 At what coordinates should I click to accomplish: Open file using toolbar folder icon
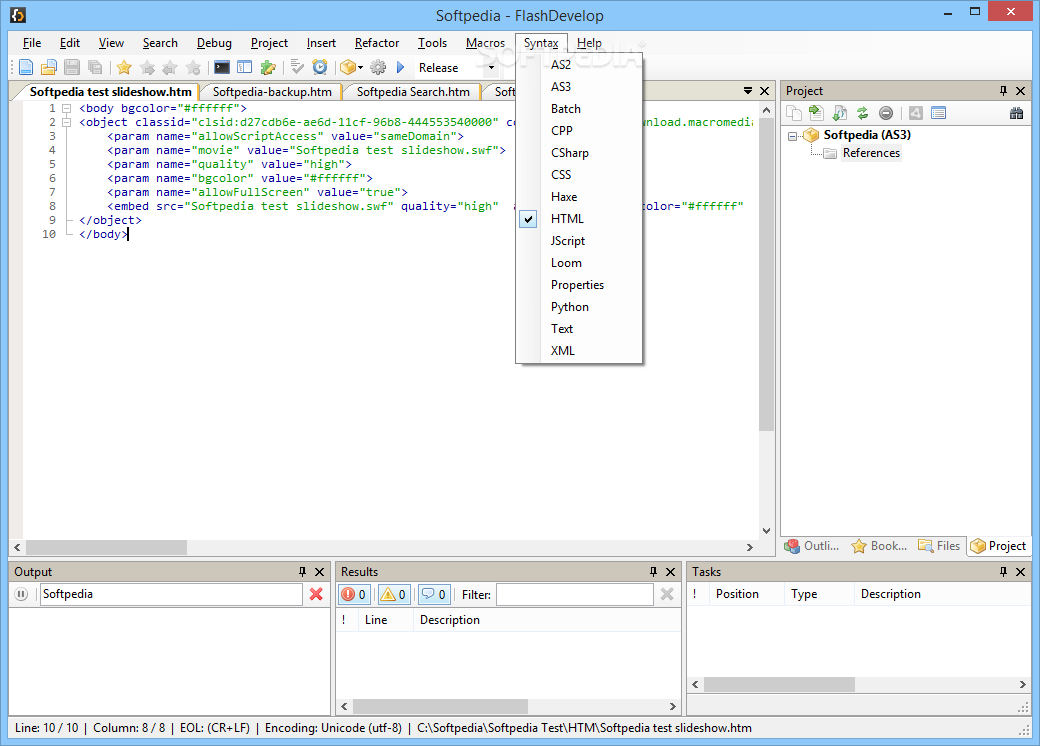[x=49, y=67]
